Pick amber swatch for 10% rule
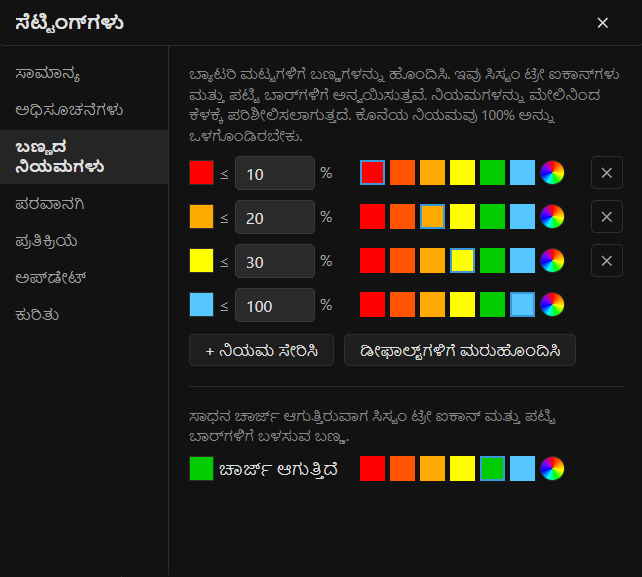This screenshot has height=577, width=642. pos(432,173)
